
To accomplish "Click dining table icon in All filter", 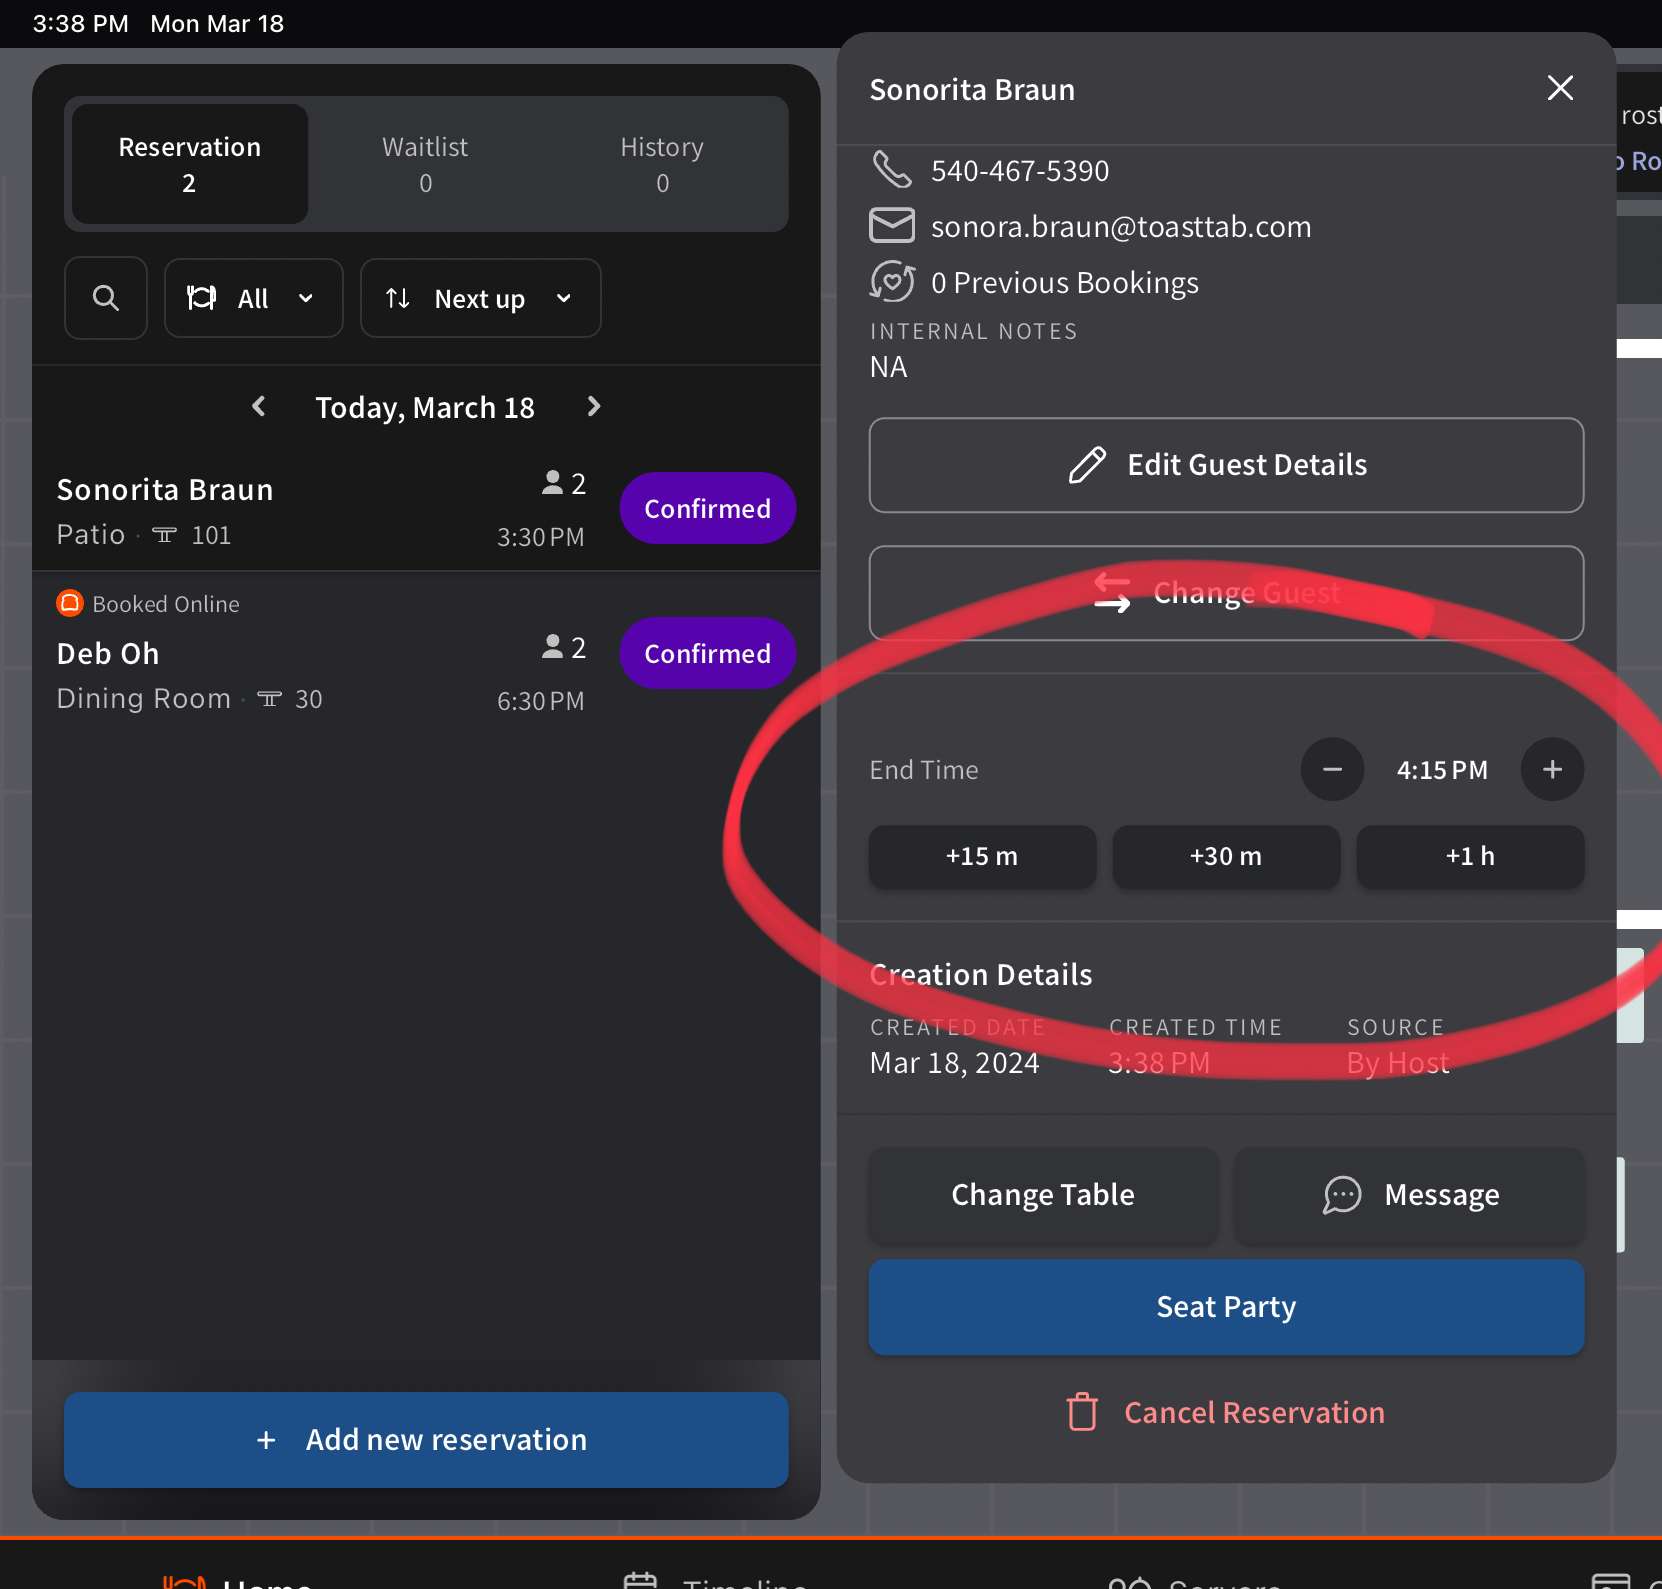I will click(x=202, y=298).
